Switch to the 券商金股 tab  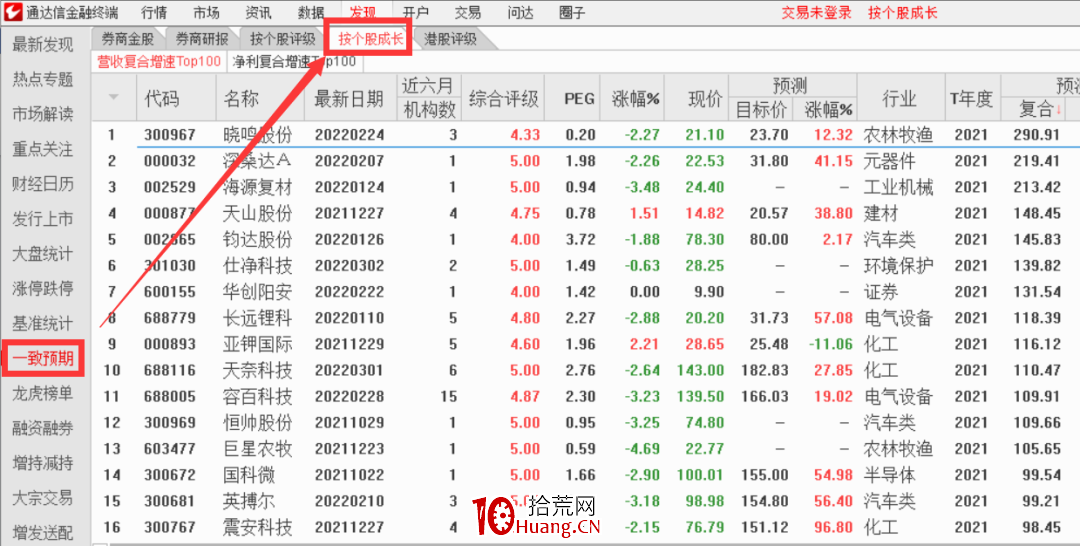click(127, 39)
